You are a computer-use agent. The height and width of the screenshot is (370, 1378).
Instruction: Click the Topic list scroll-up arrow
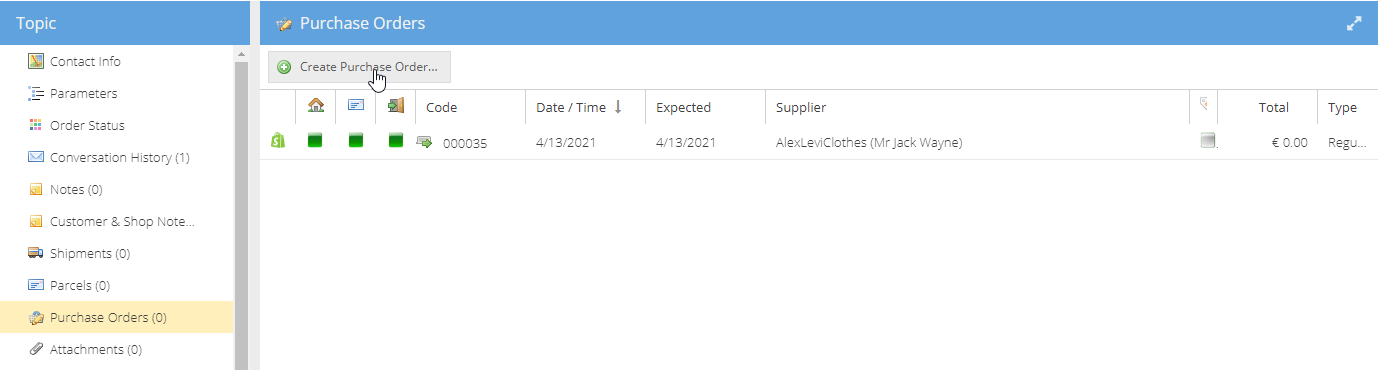pos(241,53)
